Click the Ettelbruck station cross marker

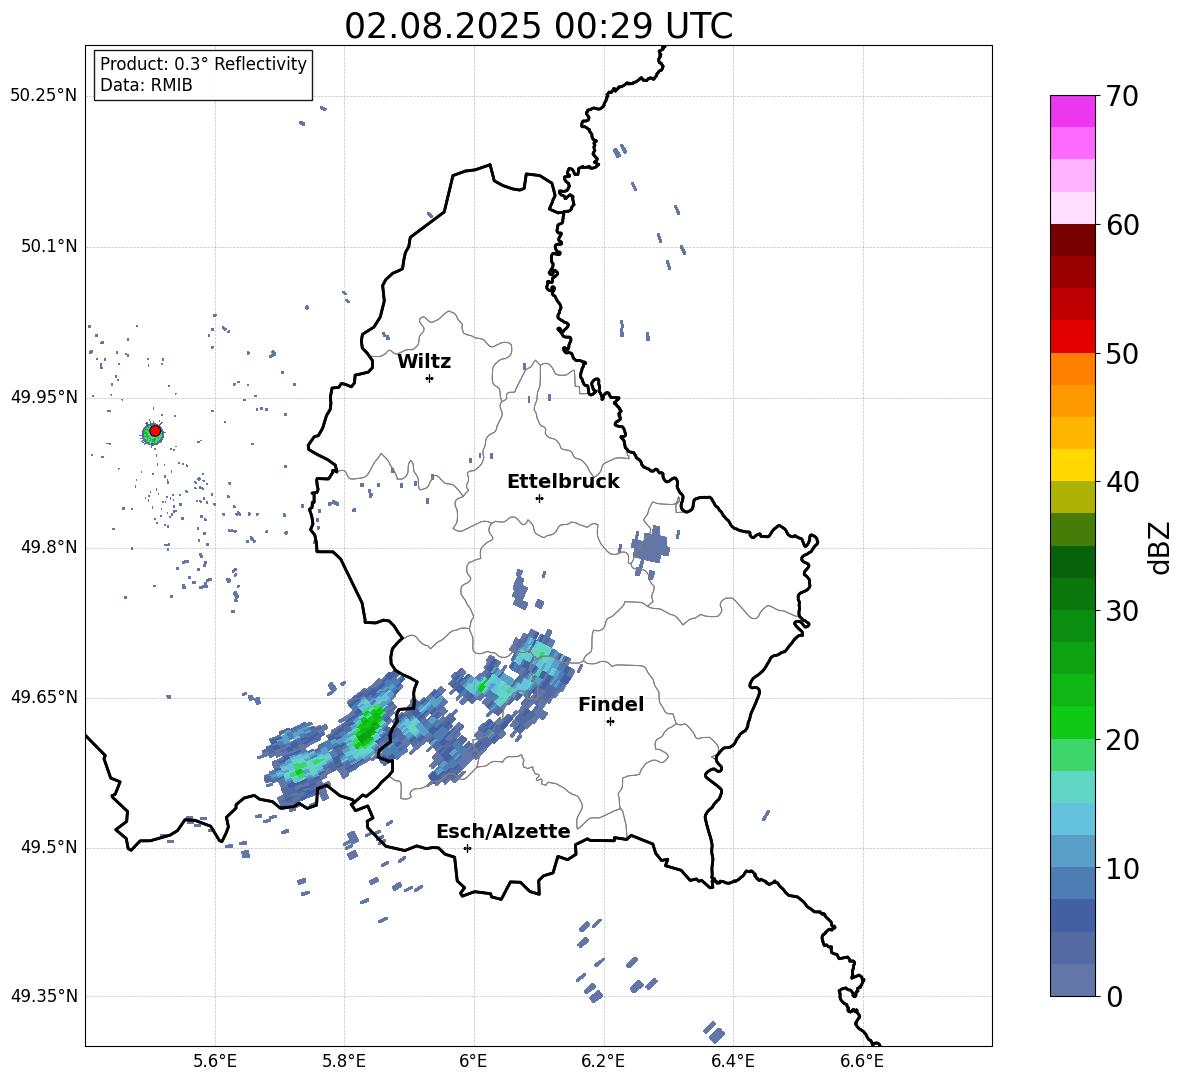539,498
